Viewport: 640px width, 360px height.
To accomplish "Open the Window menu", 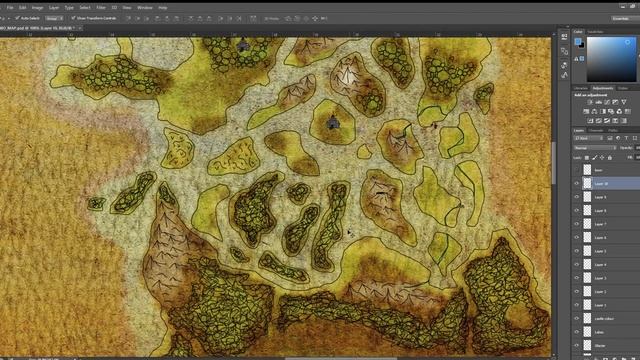I will click(x=144, y=7).
